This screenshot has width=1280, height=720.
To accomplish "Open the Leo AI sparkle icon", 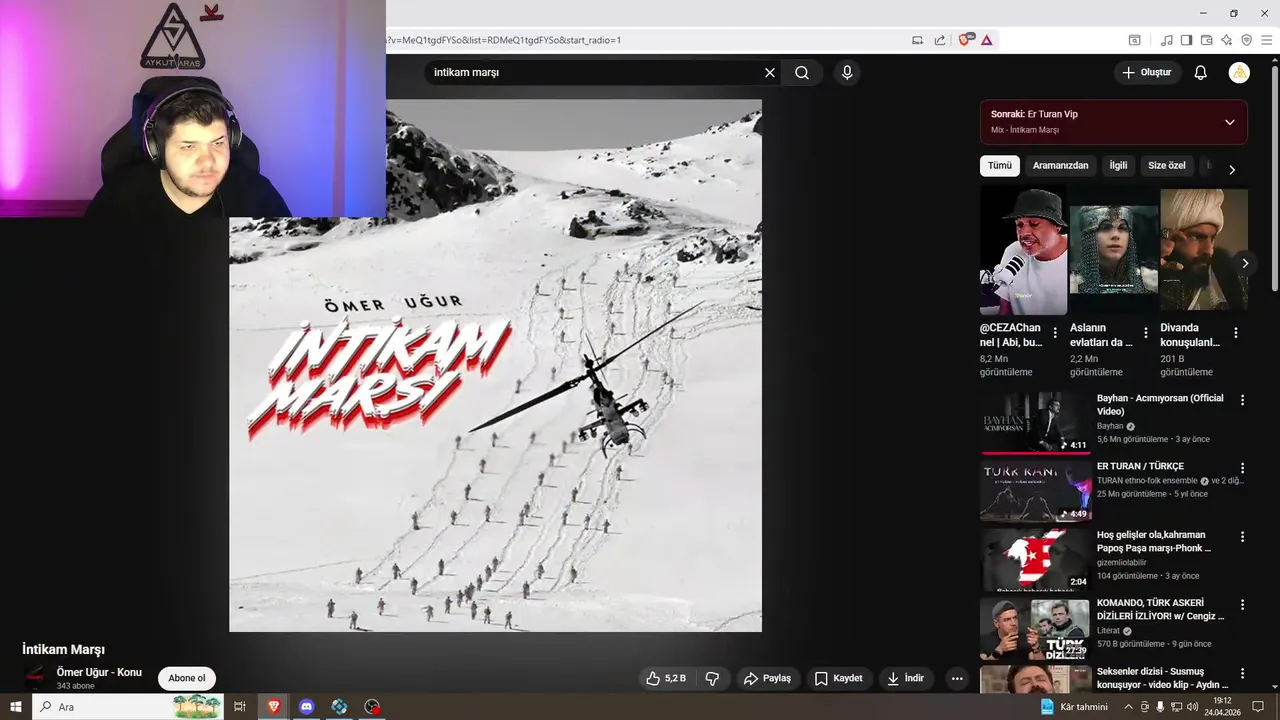I will coord(1227,40).
